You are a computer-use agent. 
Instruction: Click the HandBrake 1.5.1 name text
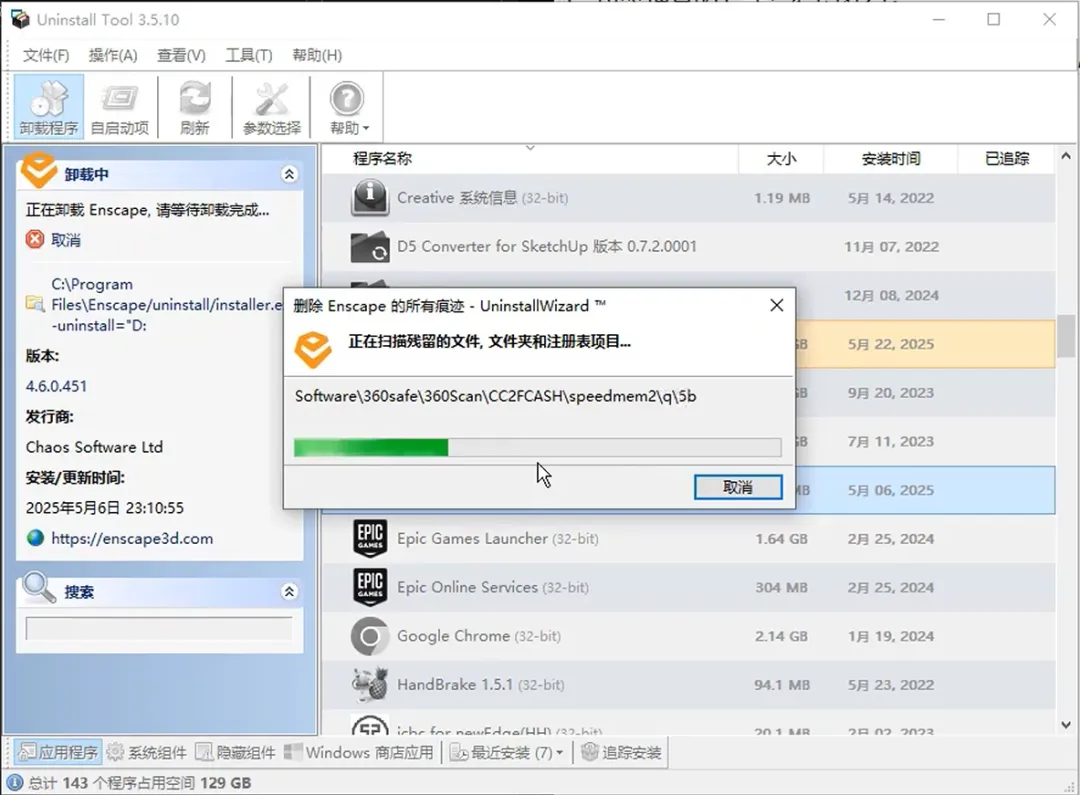(455, 684)
